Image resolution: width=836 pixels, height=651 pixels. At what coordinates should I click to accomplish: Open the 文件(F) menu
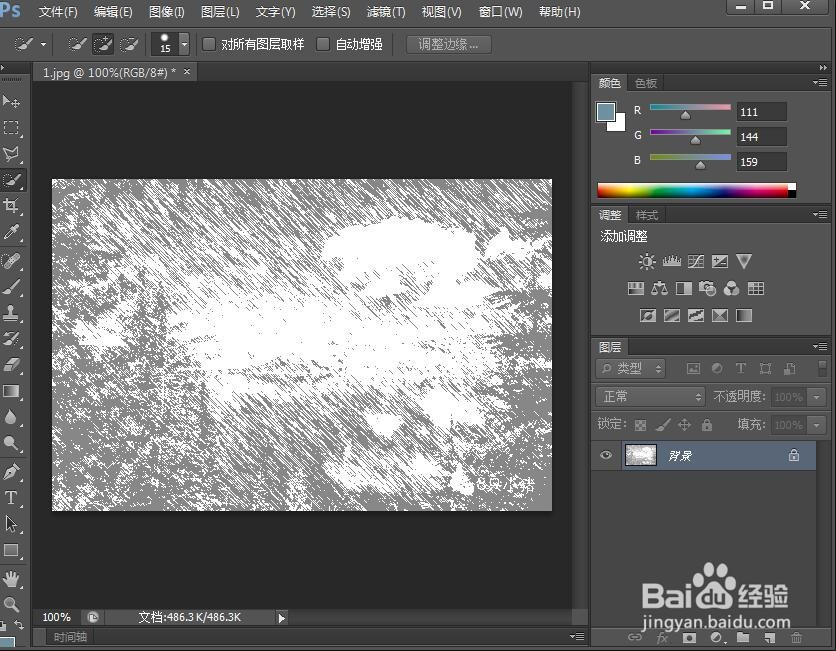pos(58,12)
